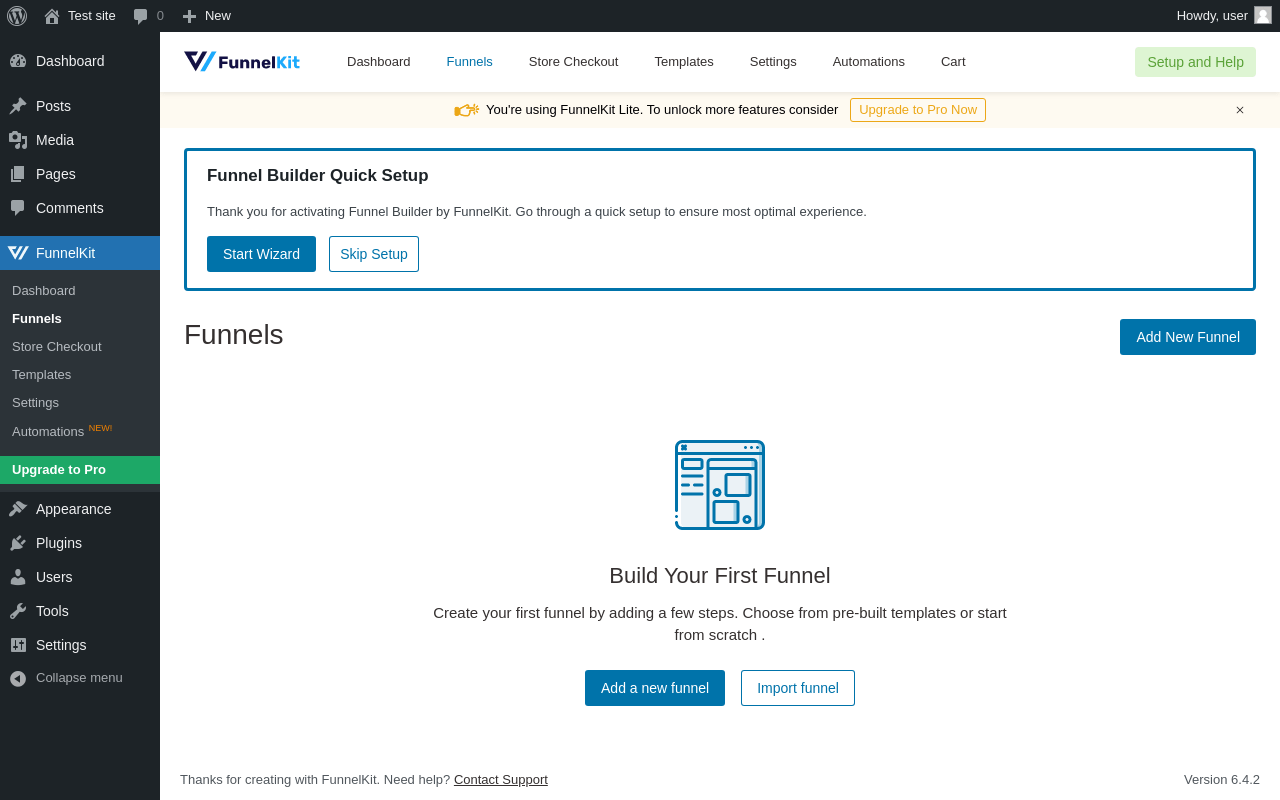Click the Version 6.4.2 footer text
Image resolution: width=1280 pixels, height=800 pixels.
pos(1222,780)
